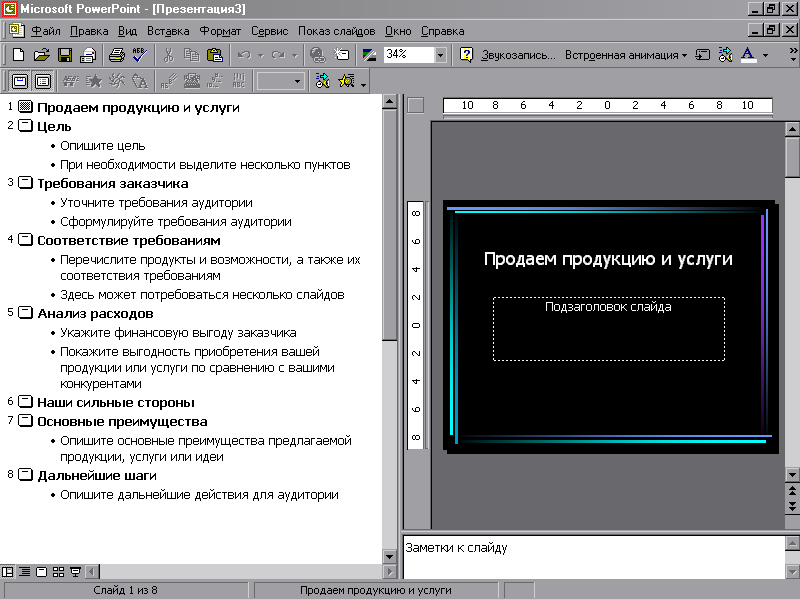The width and height of the screenshot is (800, 600).
Task: Toggle grayscale preview in the toolbar
Action: click(369, 55)
